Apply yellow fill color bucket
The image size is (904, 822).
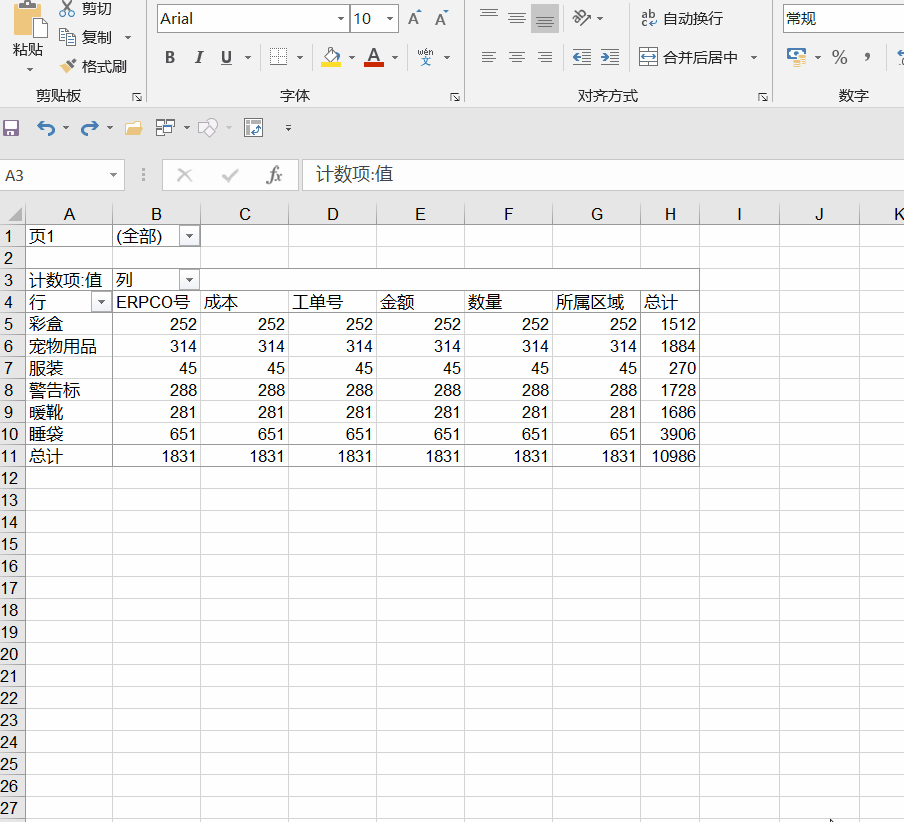pyautogui.click(x=331, y=57)
